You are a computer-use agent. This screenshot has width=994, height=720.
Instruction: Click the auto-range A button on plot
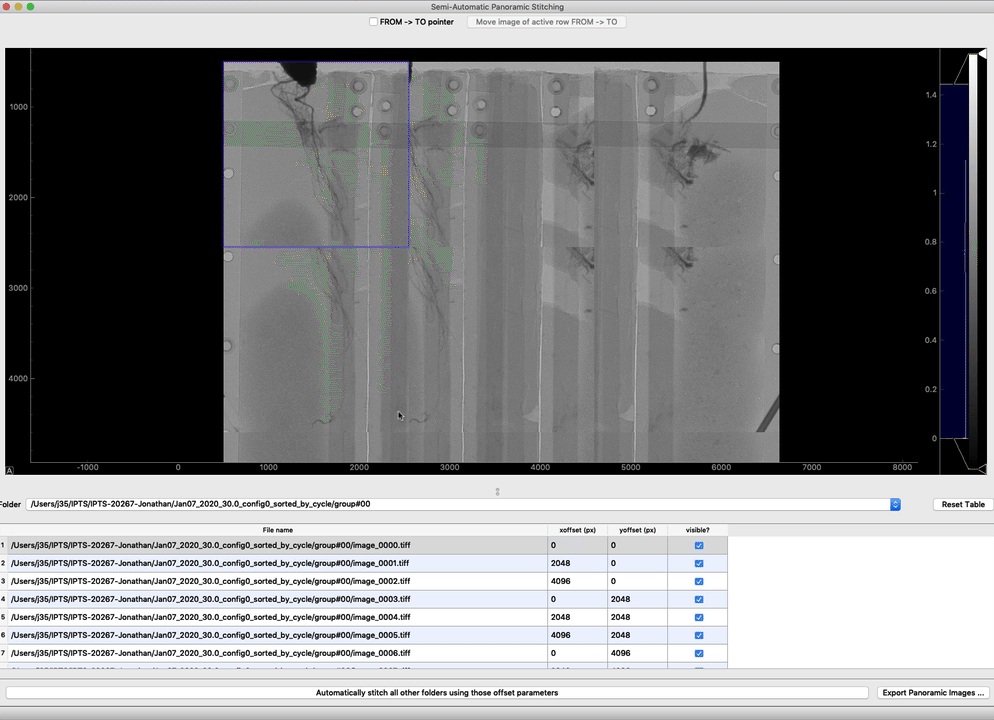click(10, 470)
